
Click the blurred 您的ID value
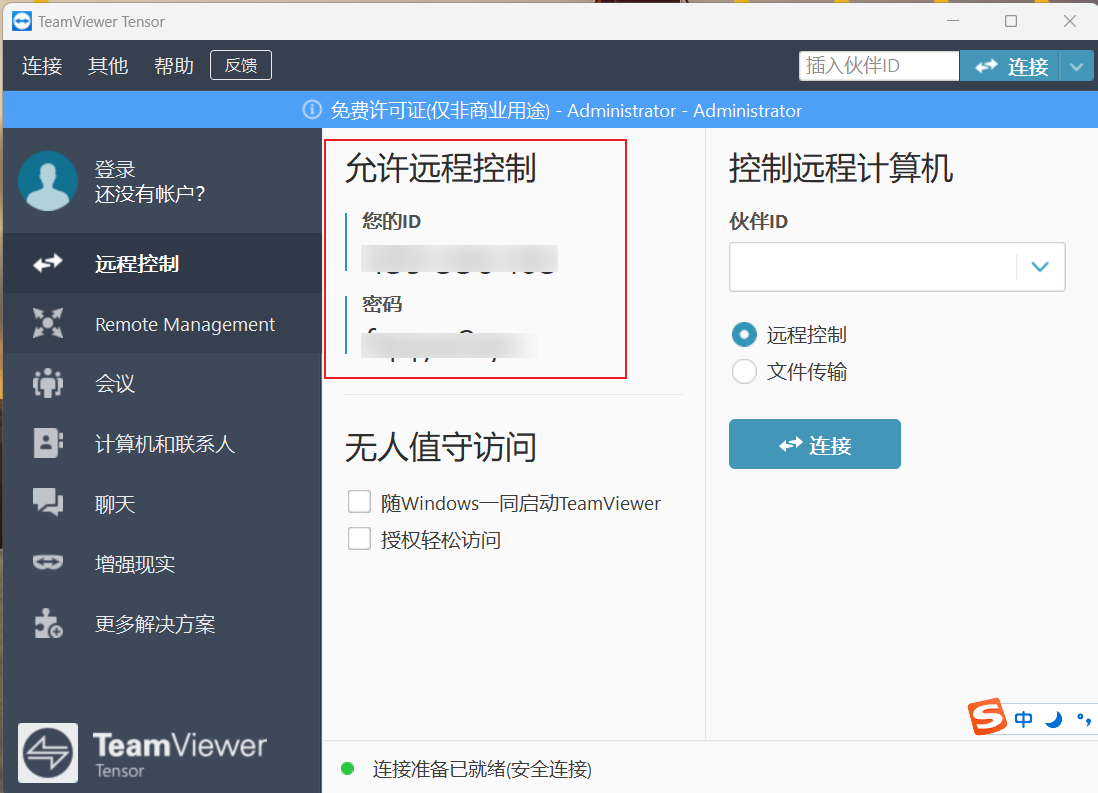tap(459, 258)
